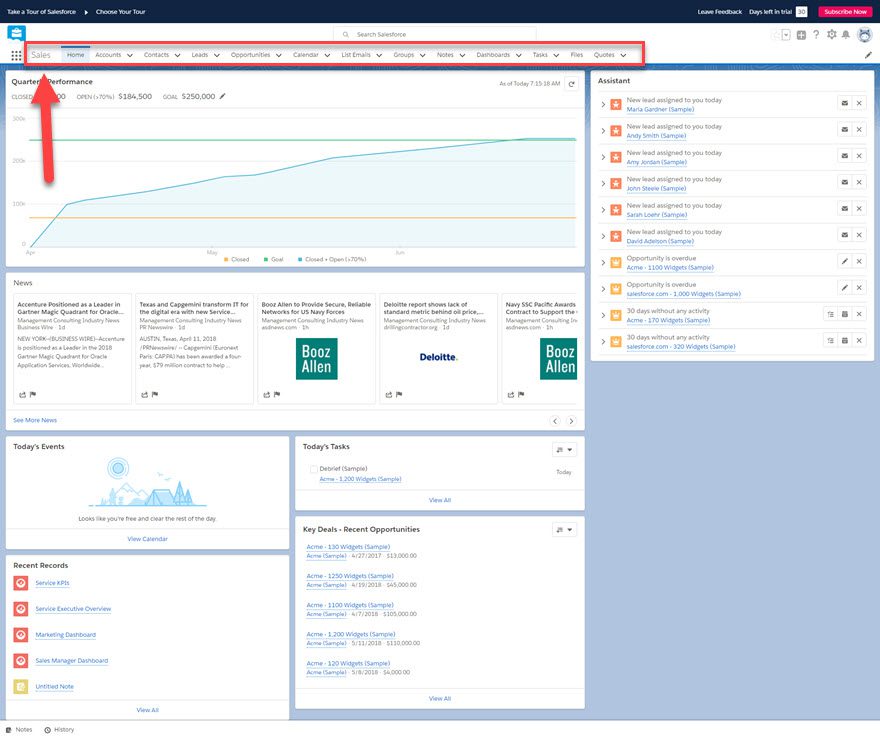The image size is (880, 739).
Task: Open the App Launcher grid icon
Action: coord(16,55)
